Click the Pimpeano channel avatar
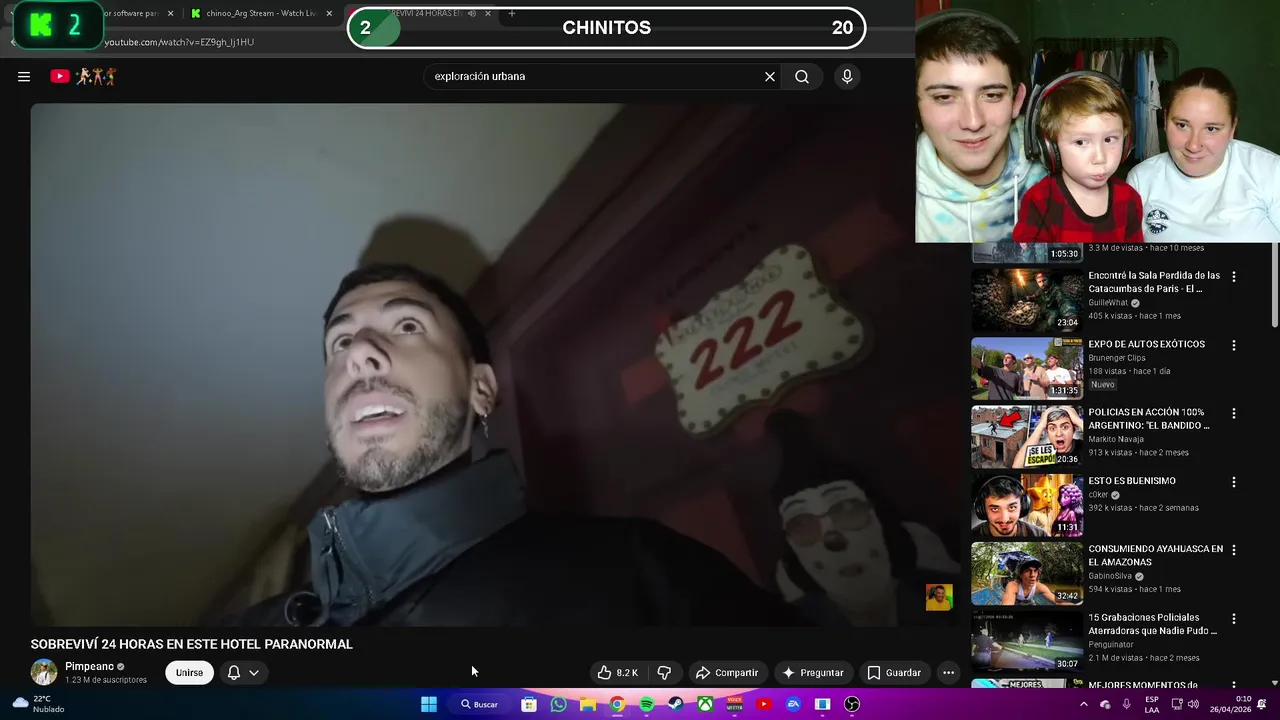Screen dimensions: 1280x720 pos(44,672)
